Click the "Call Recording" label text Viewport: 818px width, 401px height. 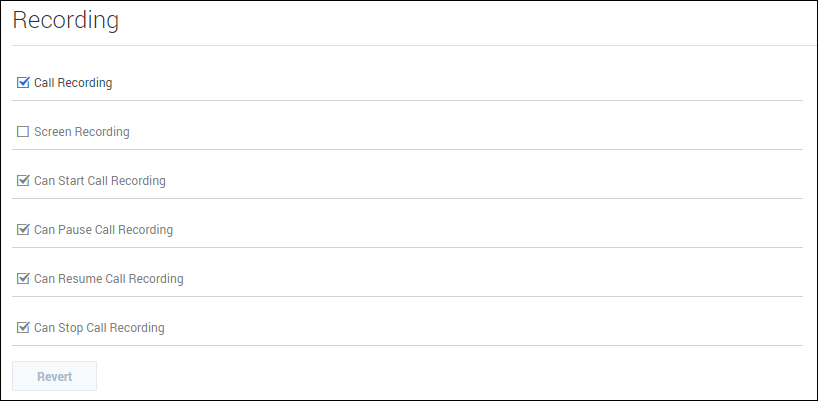[x=73, y=83]
